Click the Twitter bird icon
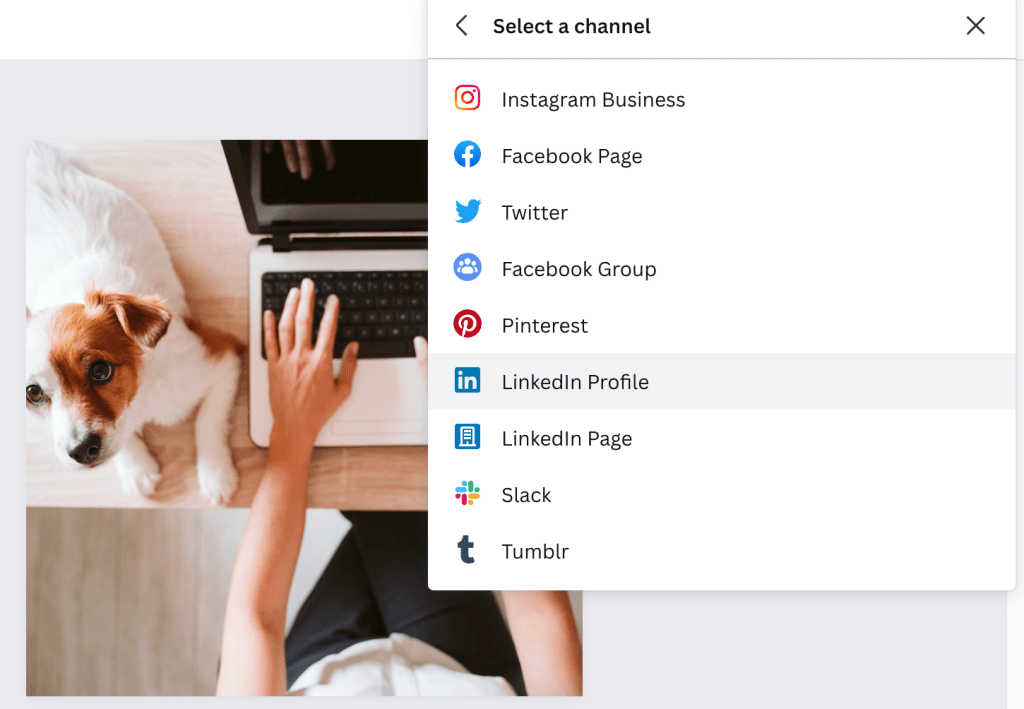The width and height of the screenshot is (1024, 709). pyautogui.click(x=467, y=212)
